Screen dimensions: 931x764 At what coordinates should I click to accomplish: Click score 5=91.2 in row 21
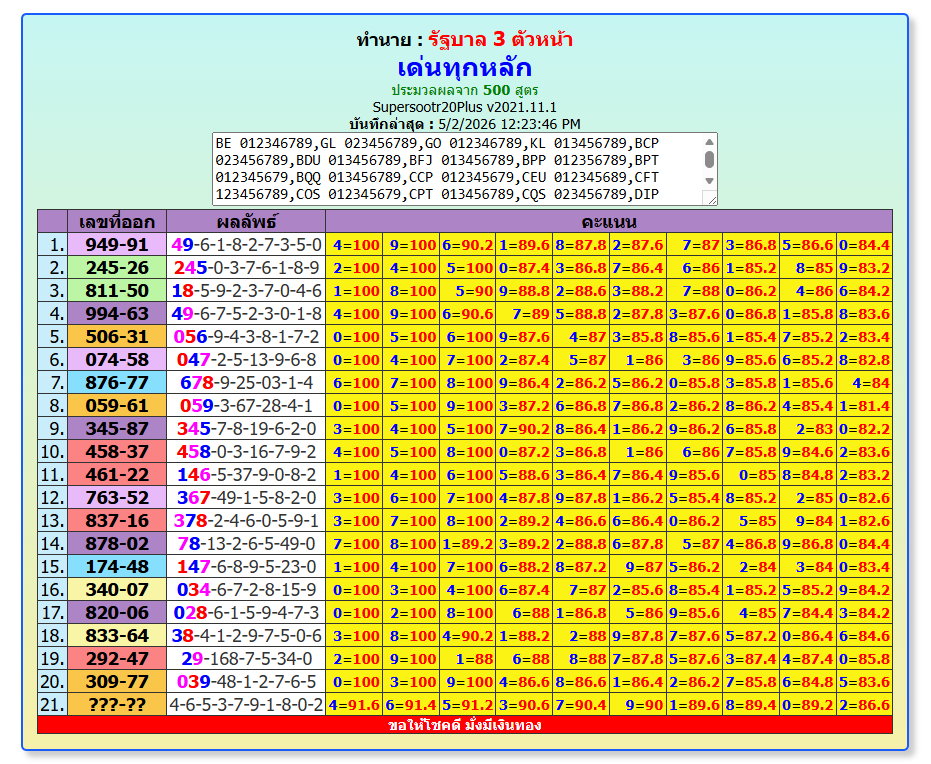[467, 705]
